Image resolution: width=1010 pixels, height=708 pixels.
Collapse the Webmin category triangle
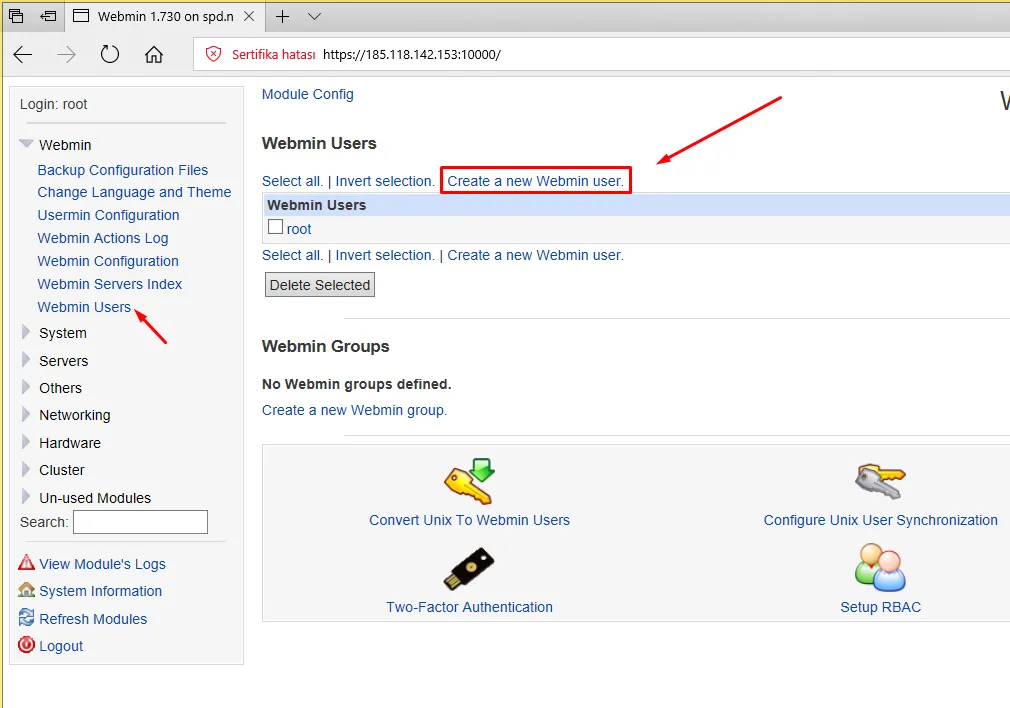click(x=26, y=144)
